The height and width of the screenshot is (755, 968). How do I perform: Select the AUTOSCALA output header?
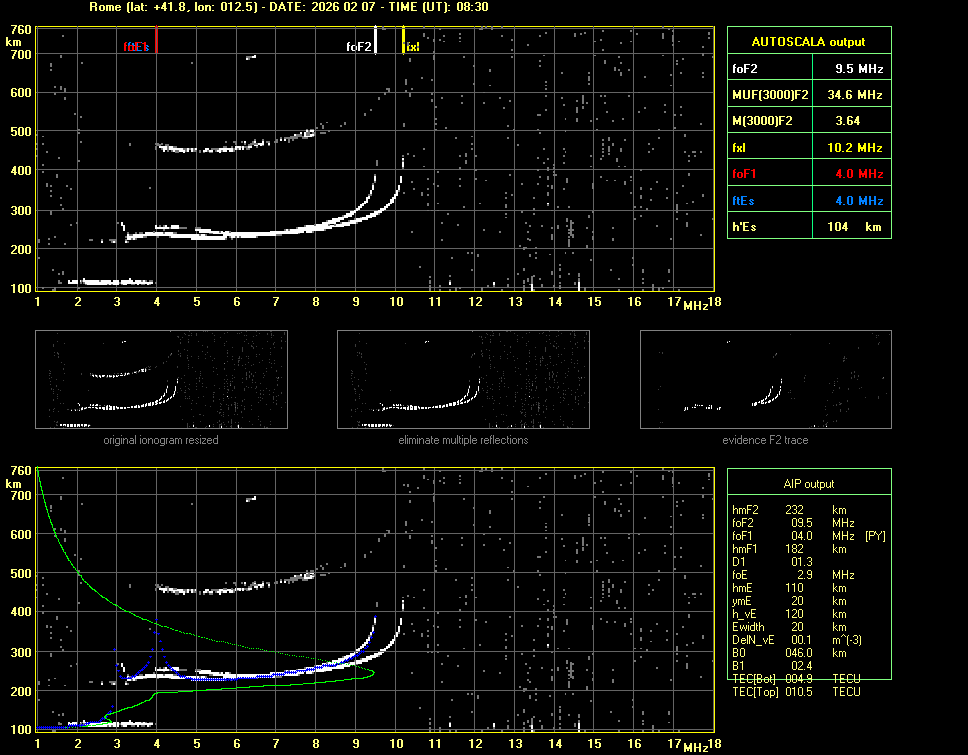coord(808,42)
